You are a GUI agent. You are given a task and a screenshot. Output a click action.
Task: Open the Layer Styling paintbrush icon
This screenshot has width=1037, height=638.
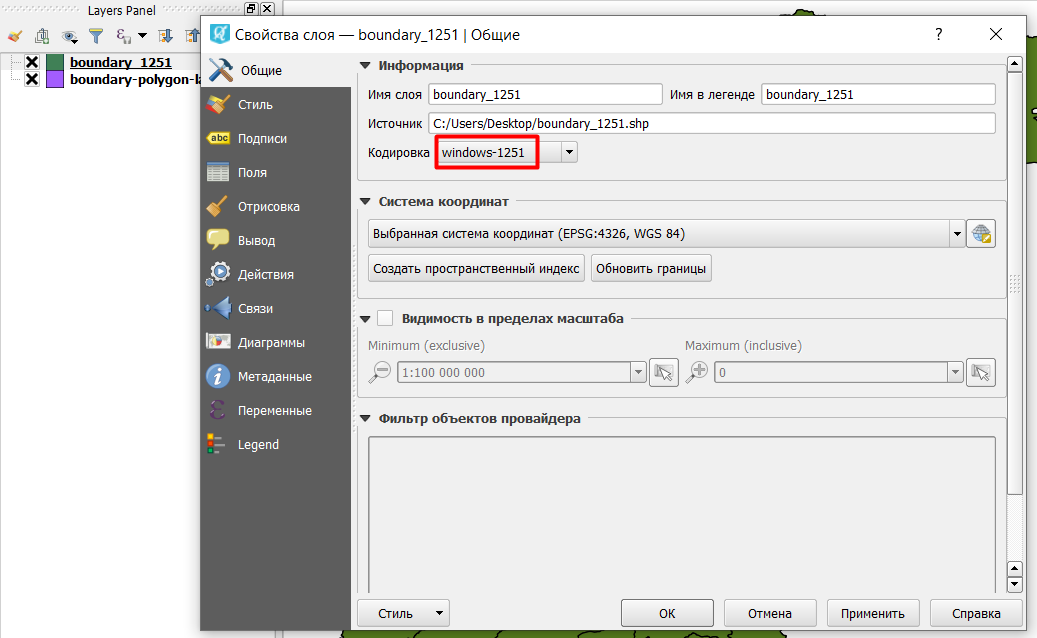click(x=15, y=36)
